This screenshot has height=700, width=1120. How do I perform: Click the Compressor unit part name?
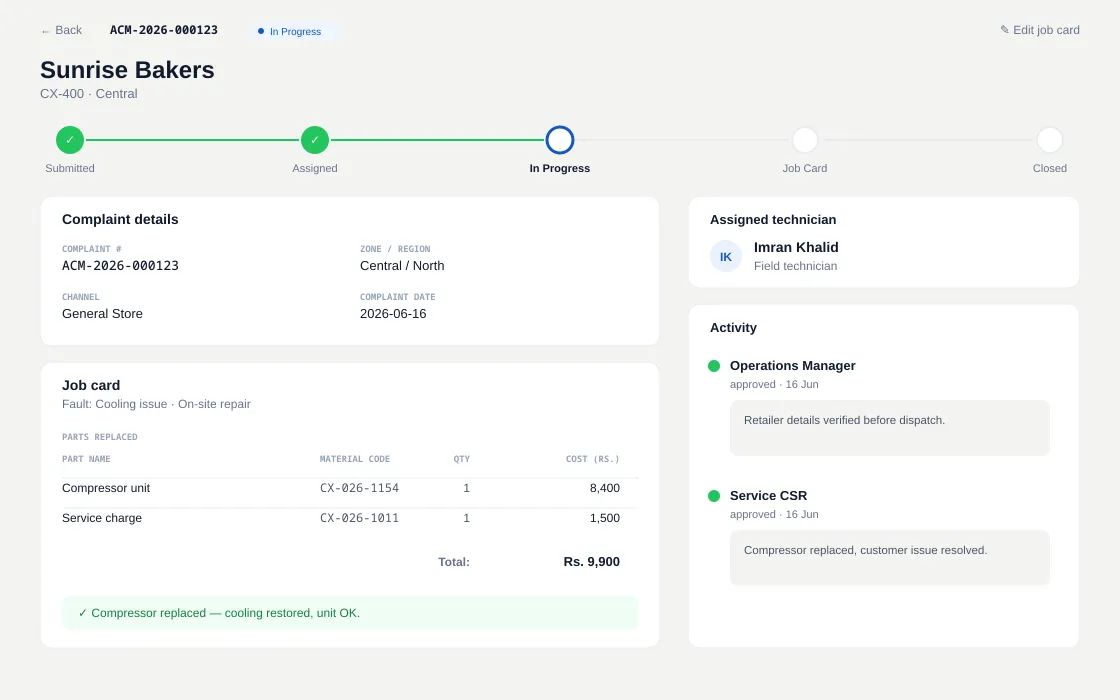tap(106, 488)
